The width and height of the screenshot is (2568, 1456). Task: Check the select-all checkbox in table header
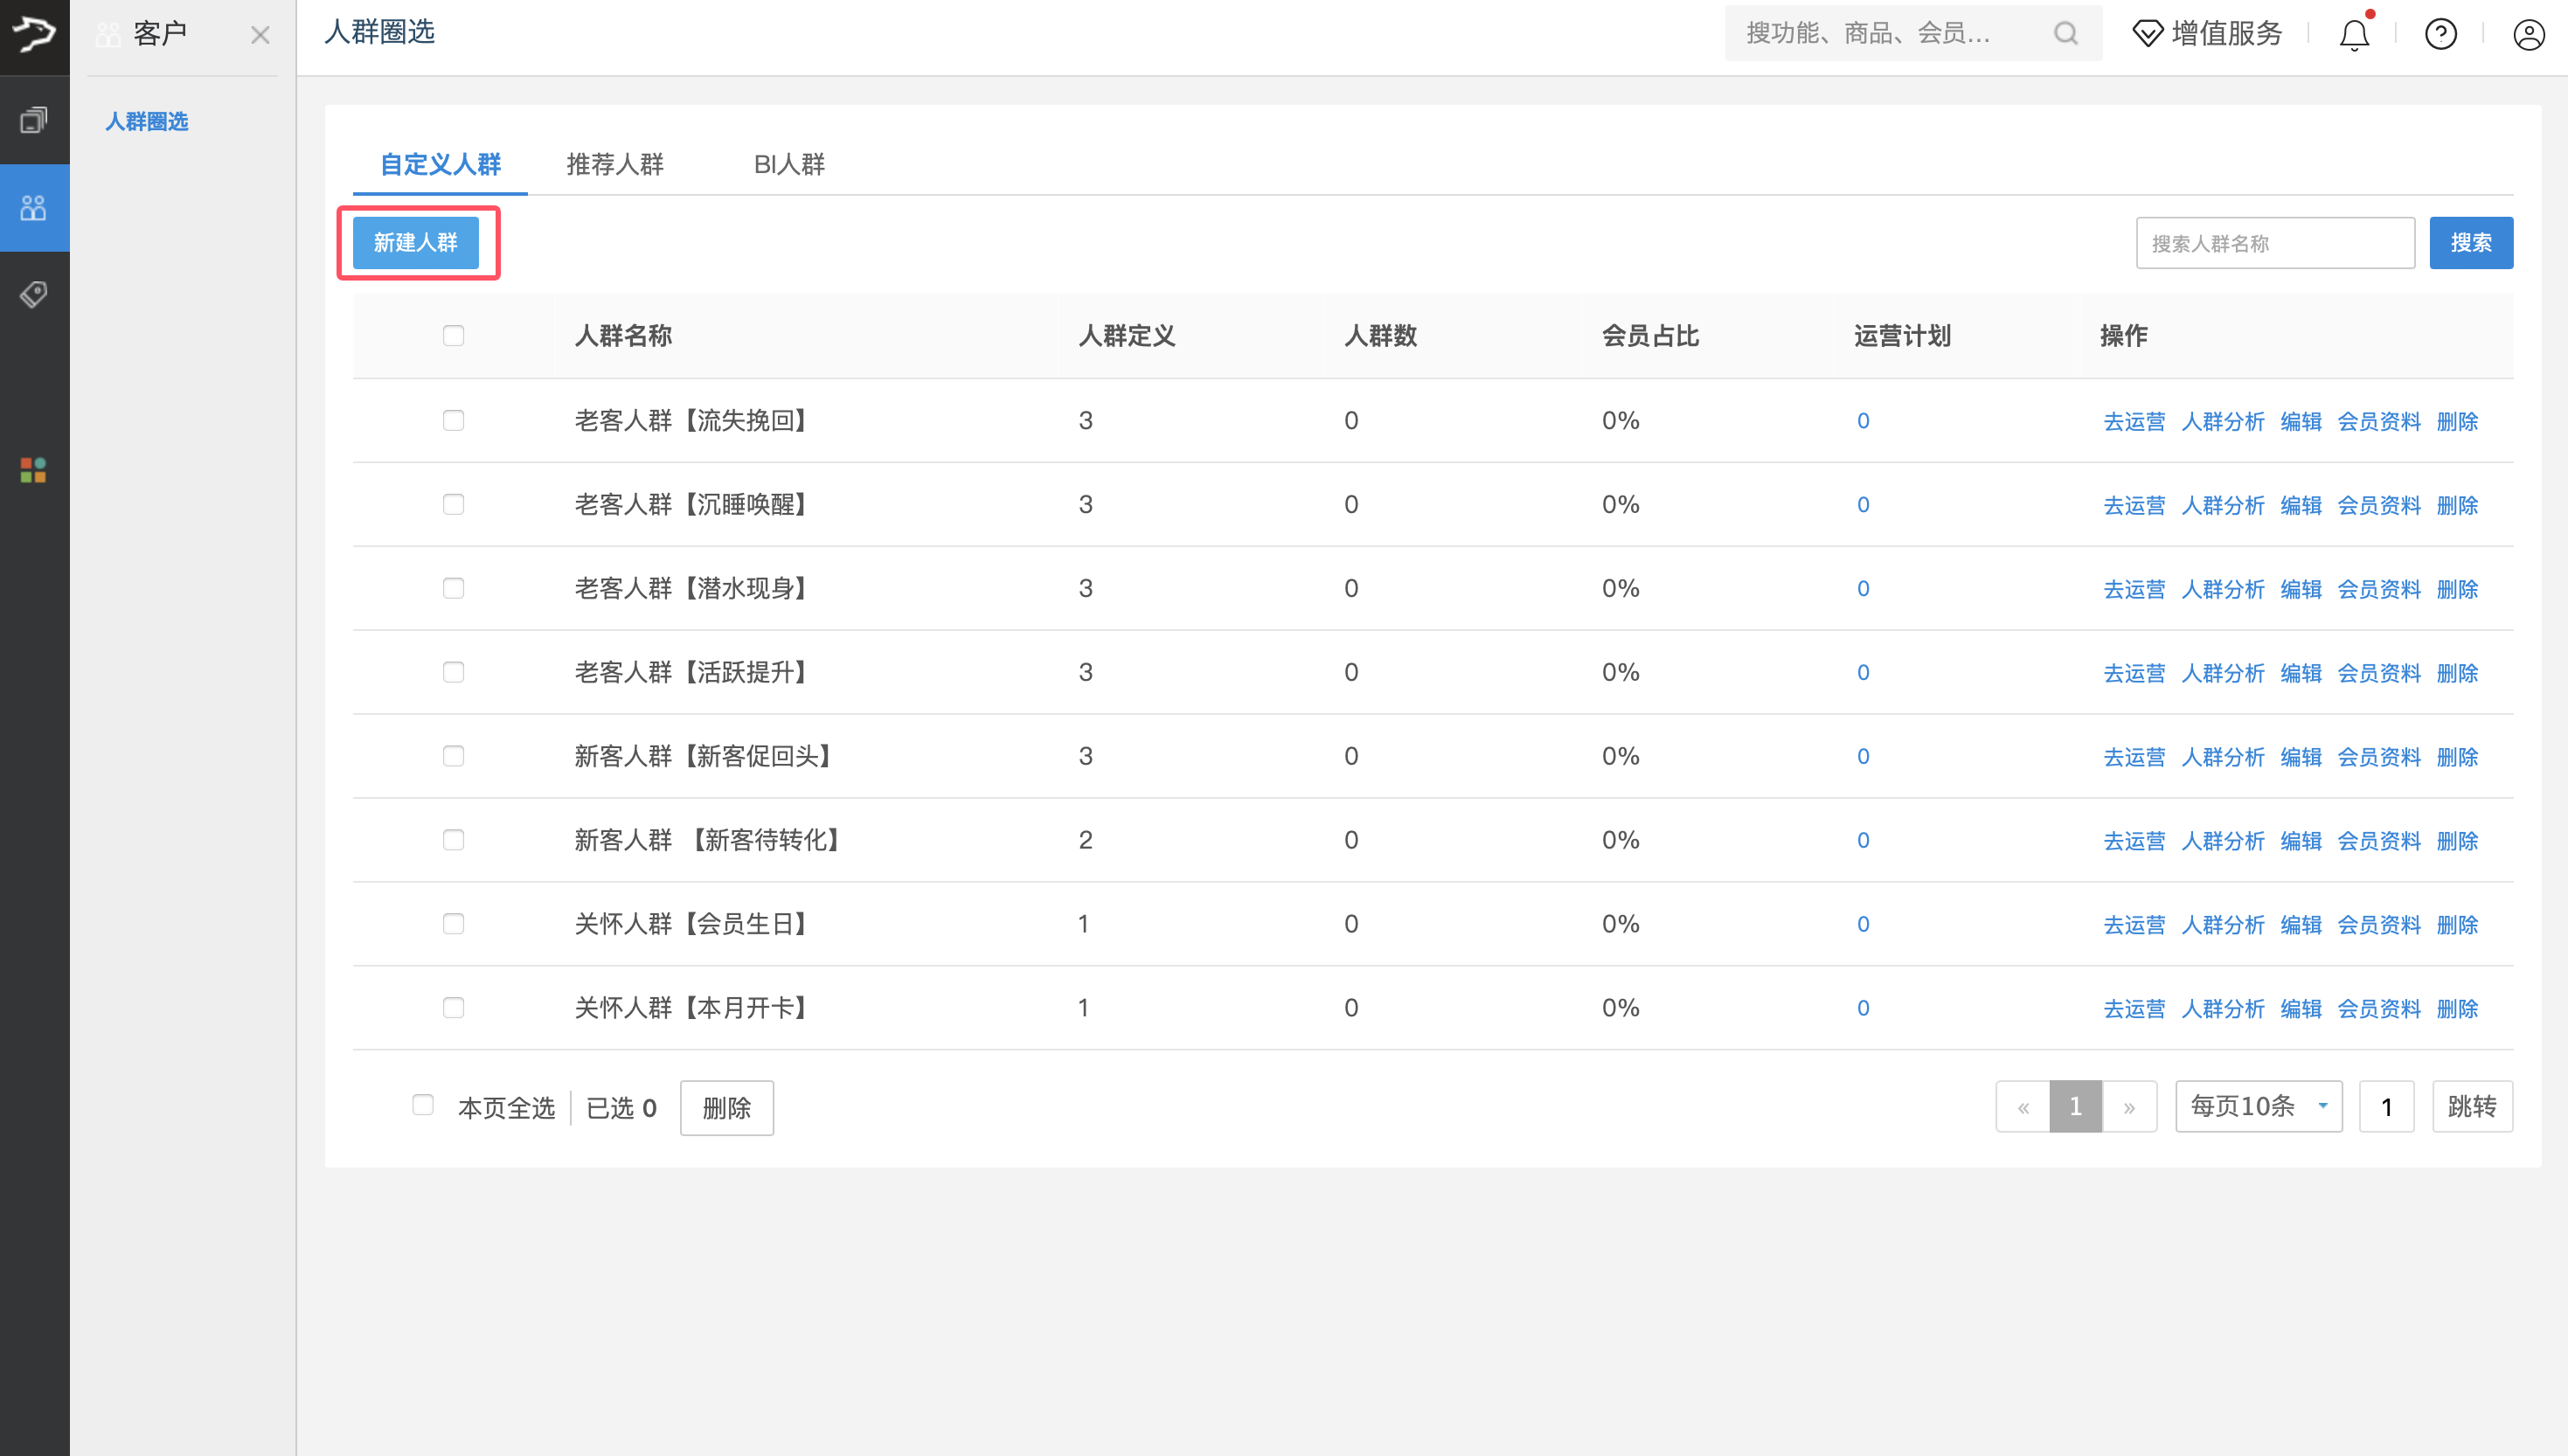[x=454, y=336]
